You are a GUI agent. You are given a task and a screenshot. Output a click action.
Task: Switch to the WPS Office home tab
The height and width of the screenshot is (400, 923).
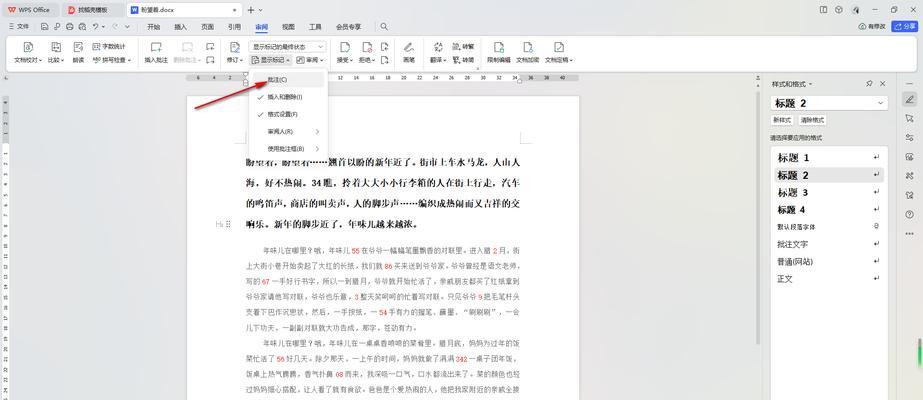coord(29,10)
